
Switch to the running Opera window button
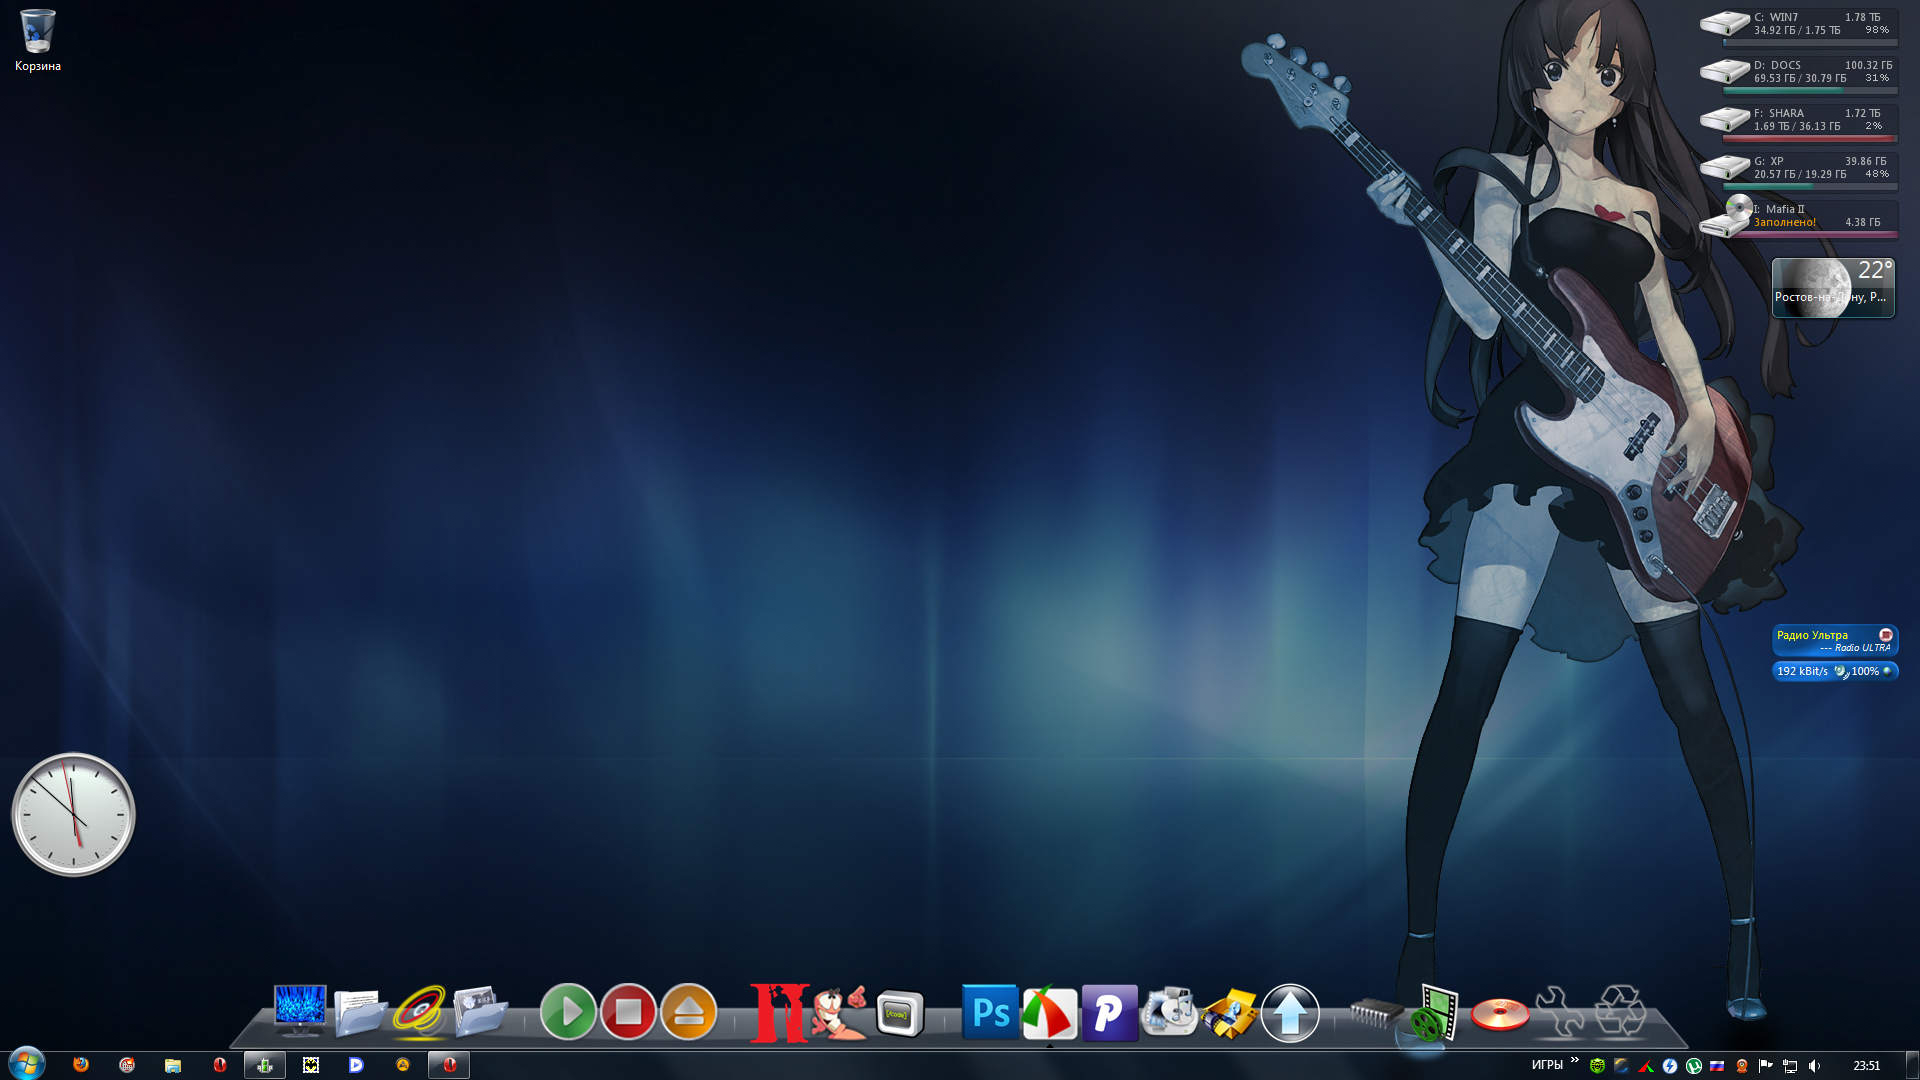pos(449,1065)
